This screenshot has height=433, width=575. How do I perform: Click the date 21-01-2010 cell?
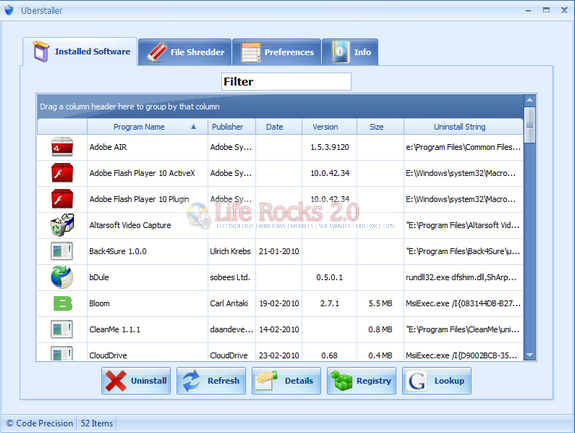(279, 251)
